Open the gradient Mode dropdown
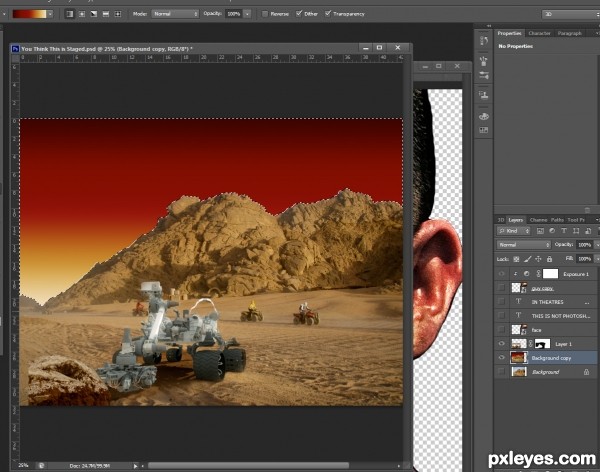 coord(176,14)
